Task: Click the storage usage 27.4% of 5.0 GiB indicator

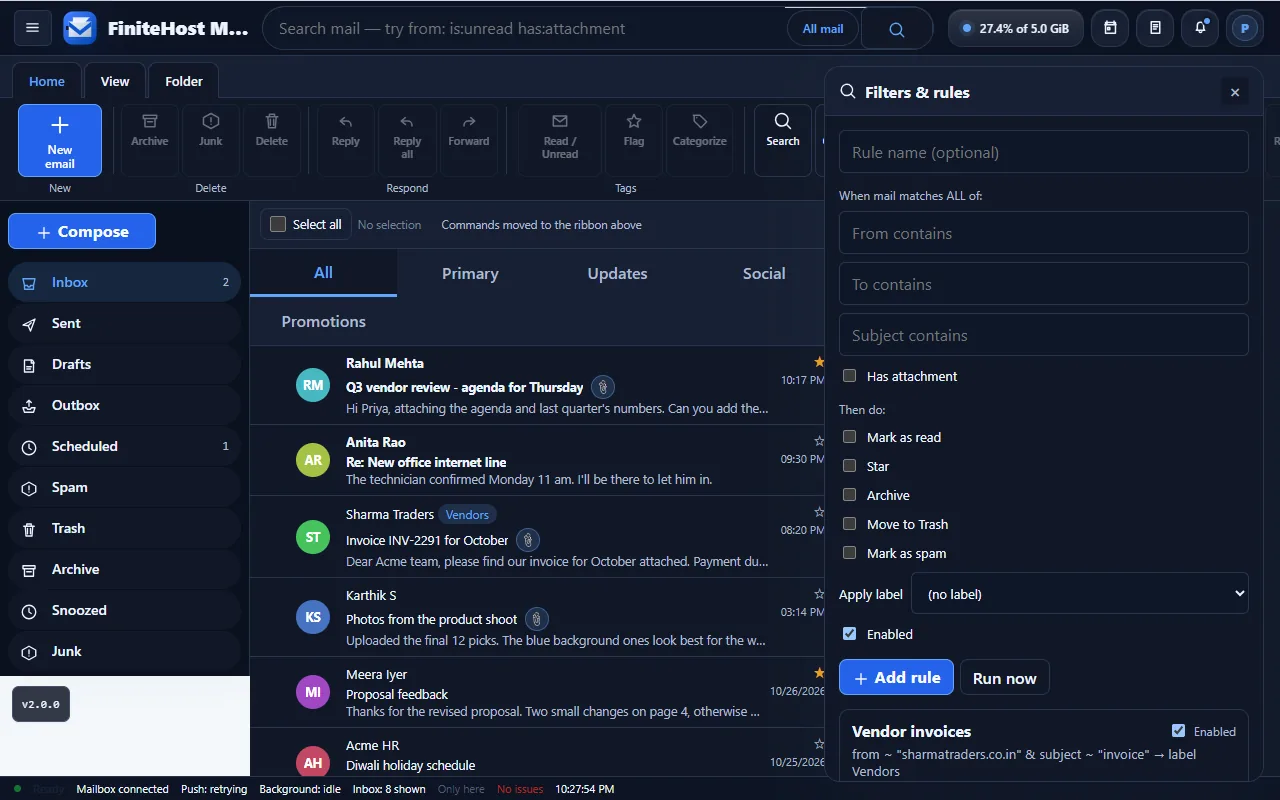Action: pos(1015,28)
